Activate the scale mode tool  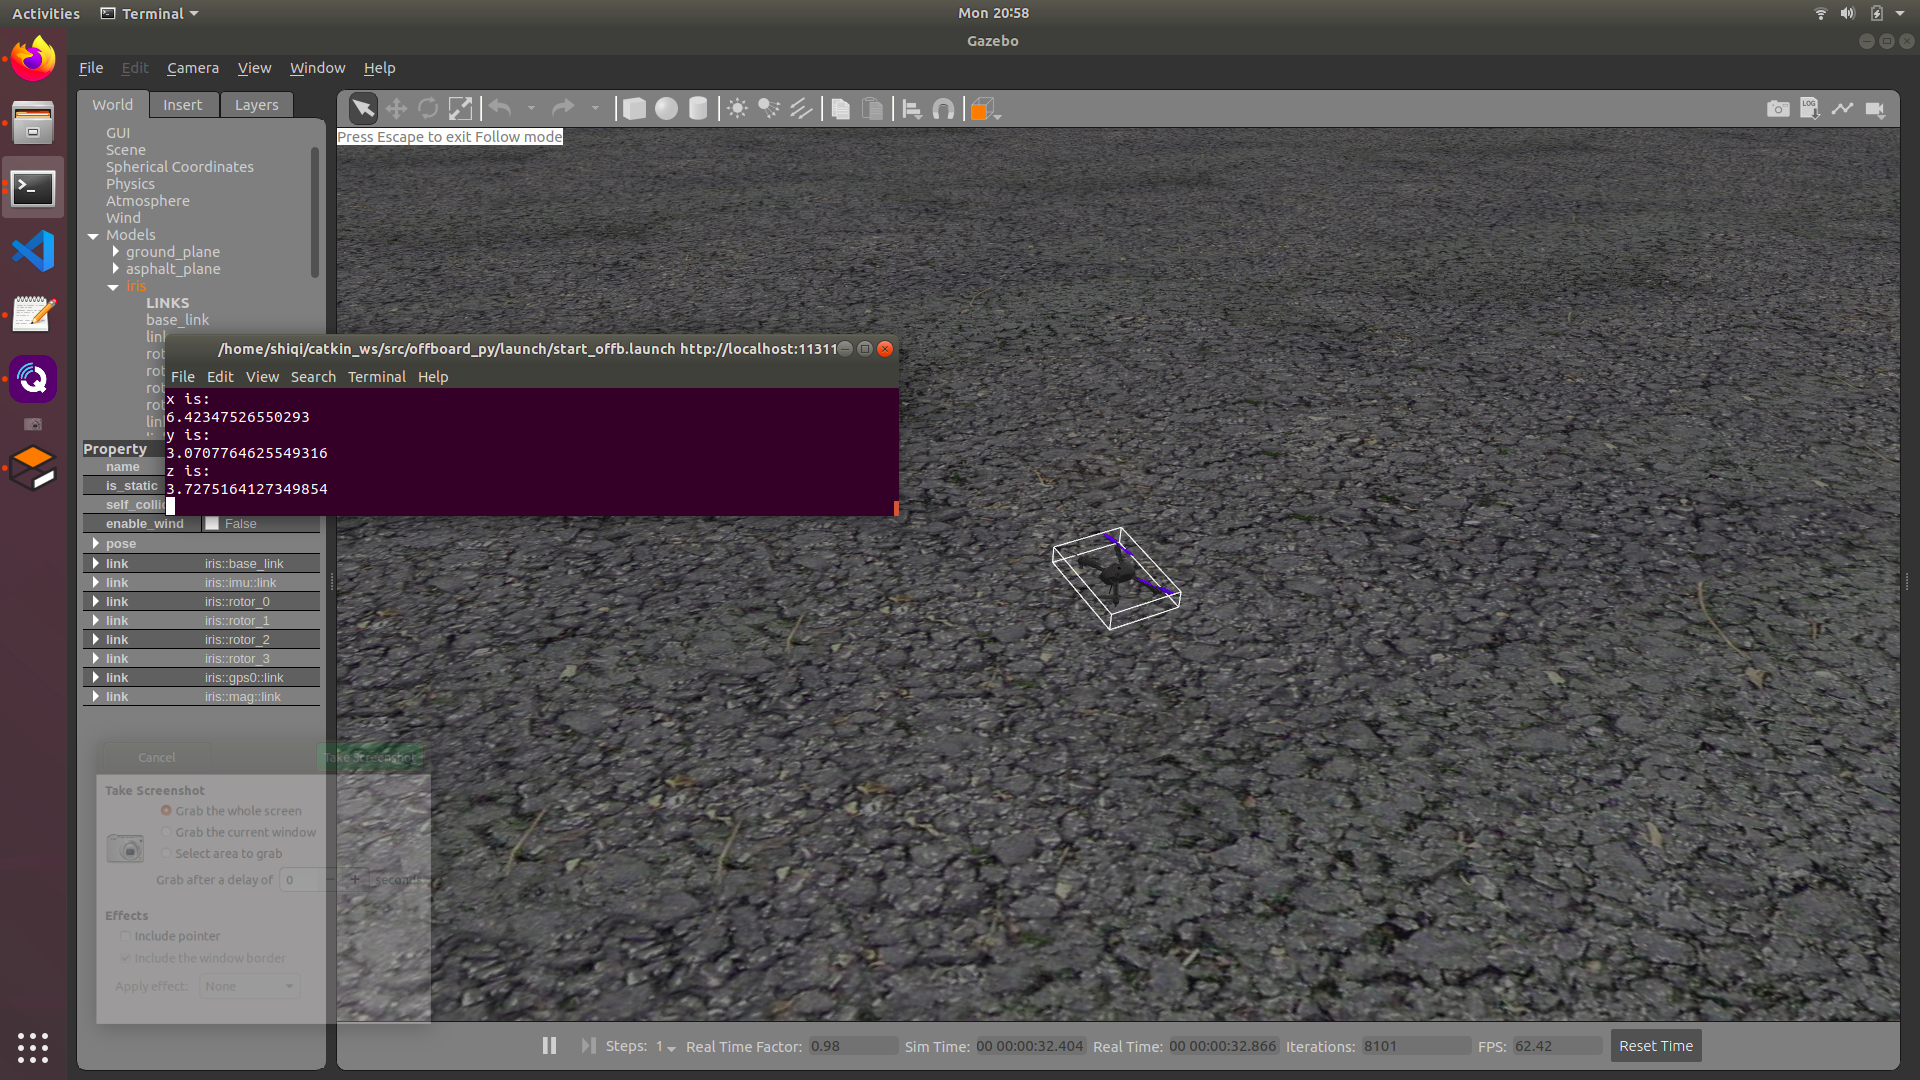coord(460,108)
